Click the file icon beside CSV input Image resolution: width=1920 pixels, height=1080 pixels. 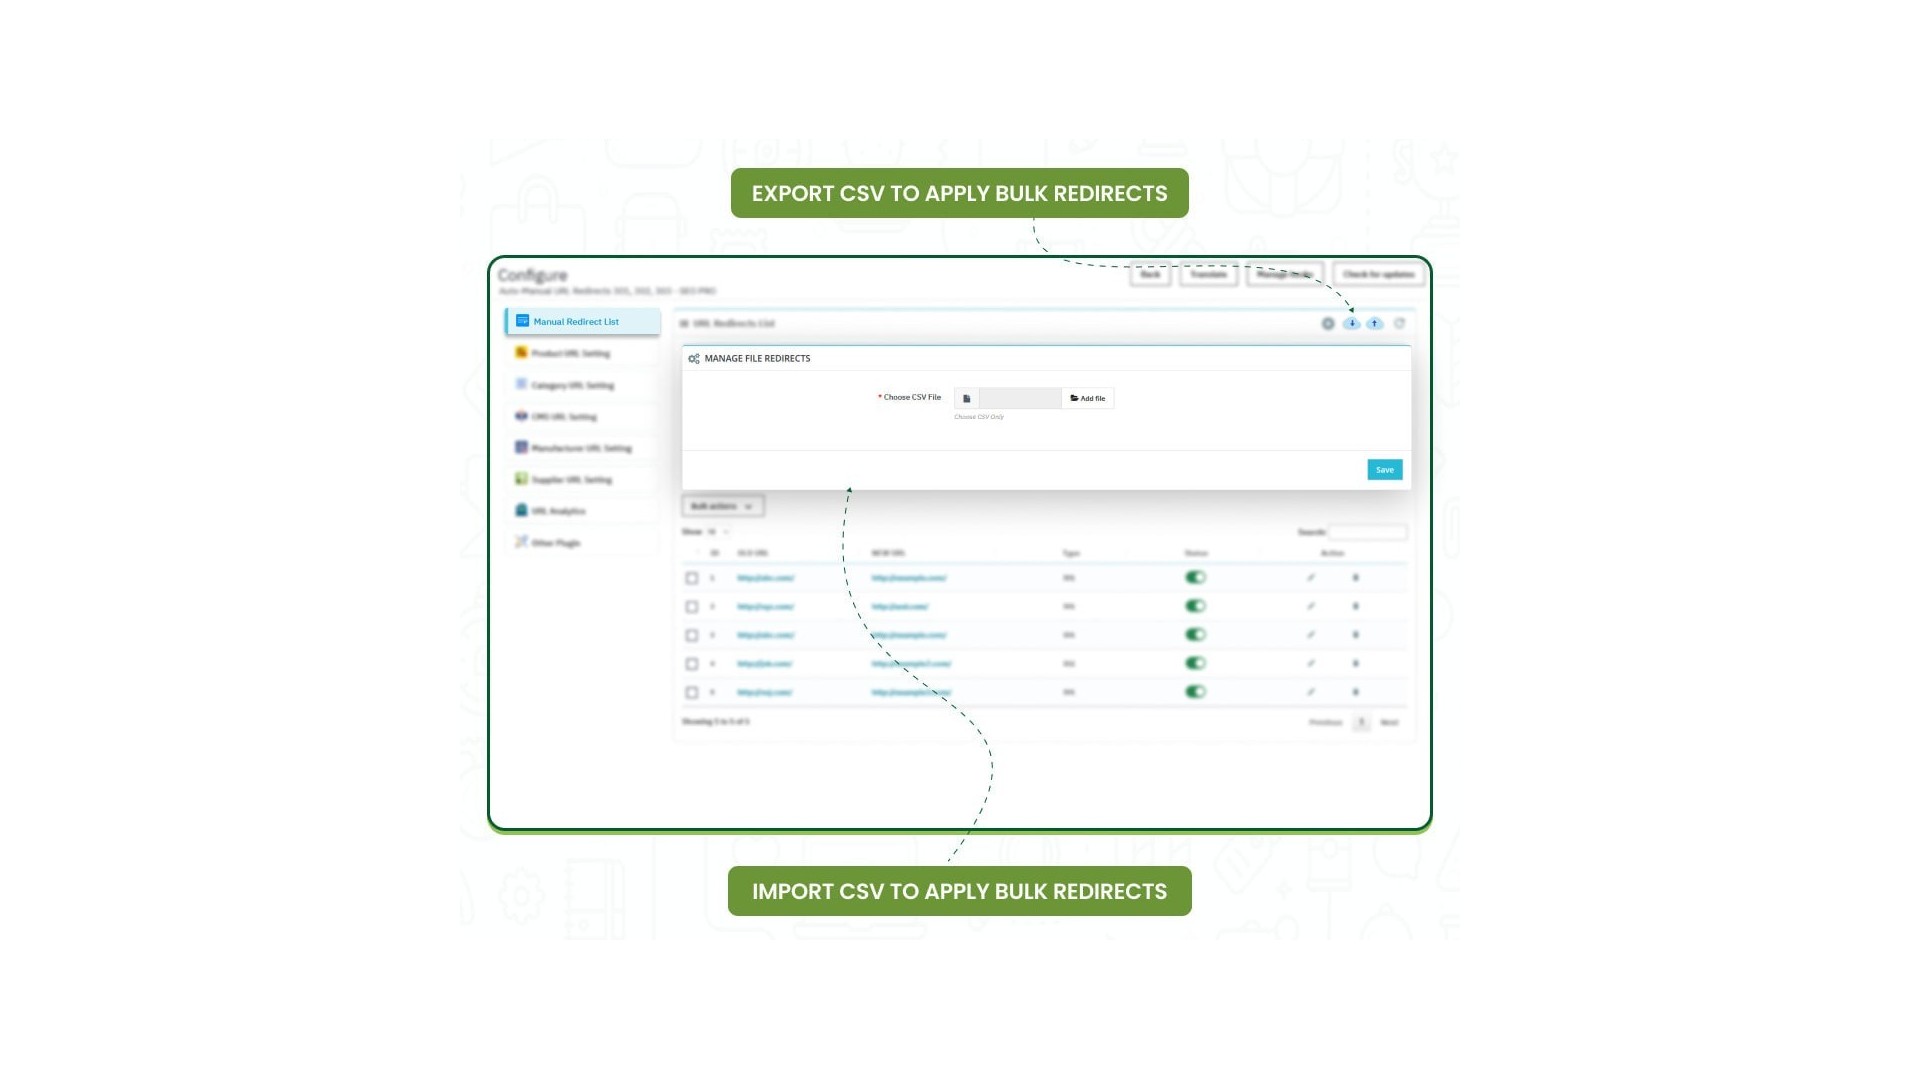point(966,398)
